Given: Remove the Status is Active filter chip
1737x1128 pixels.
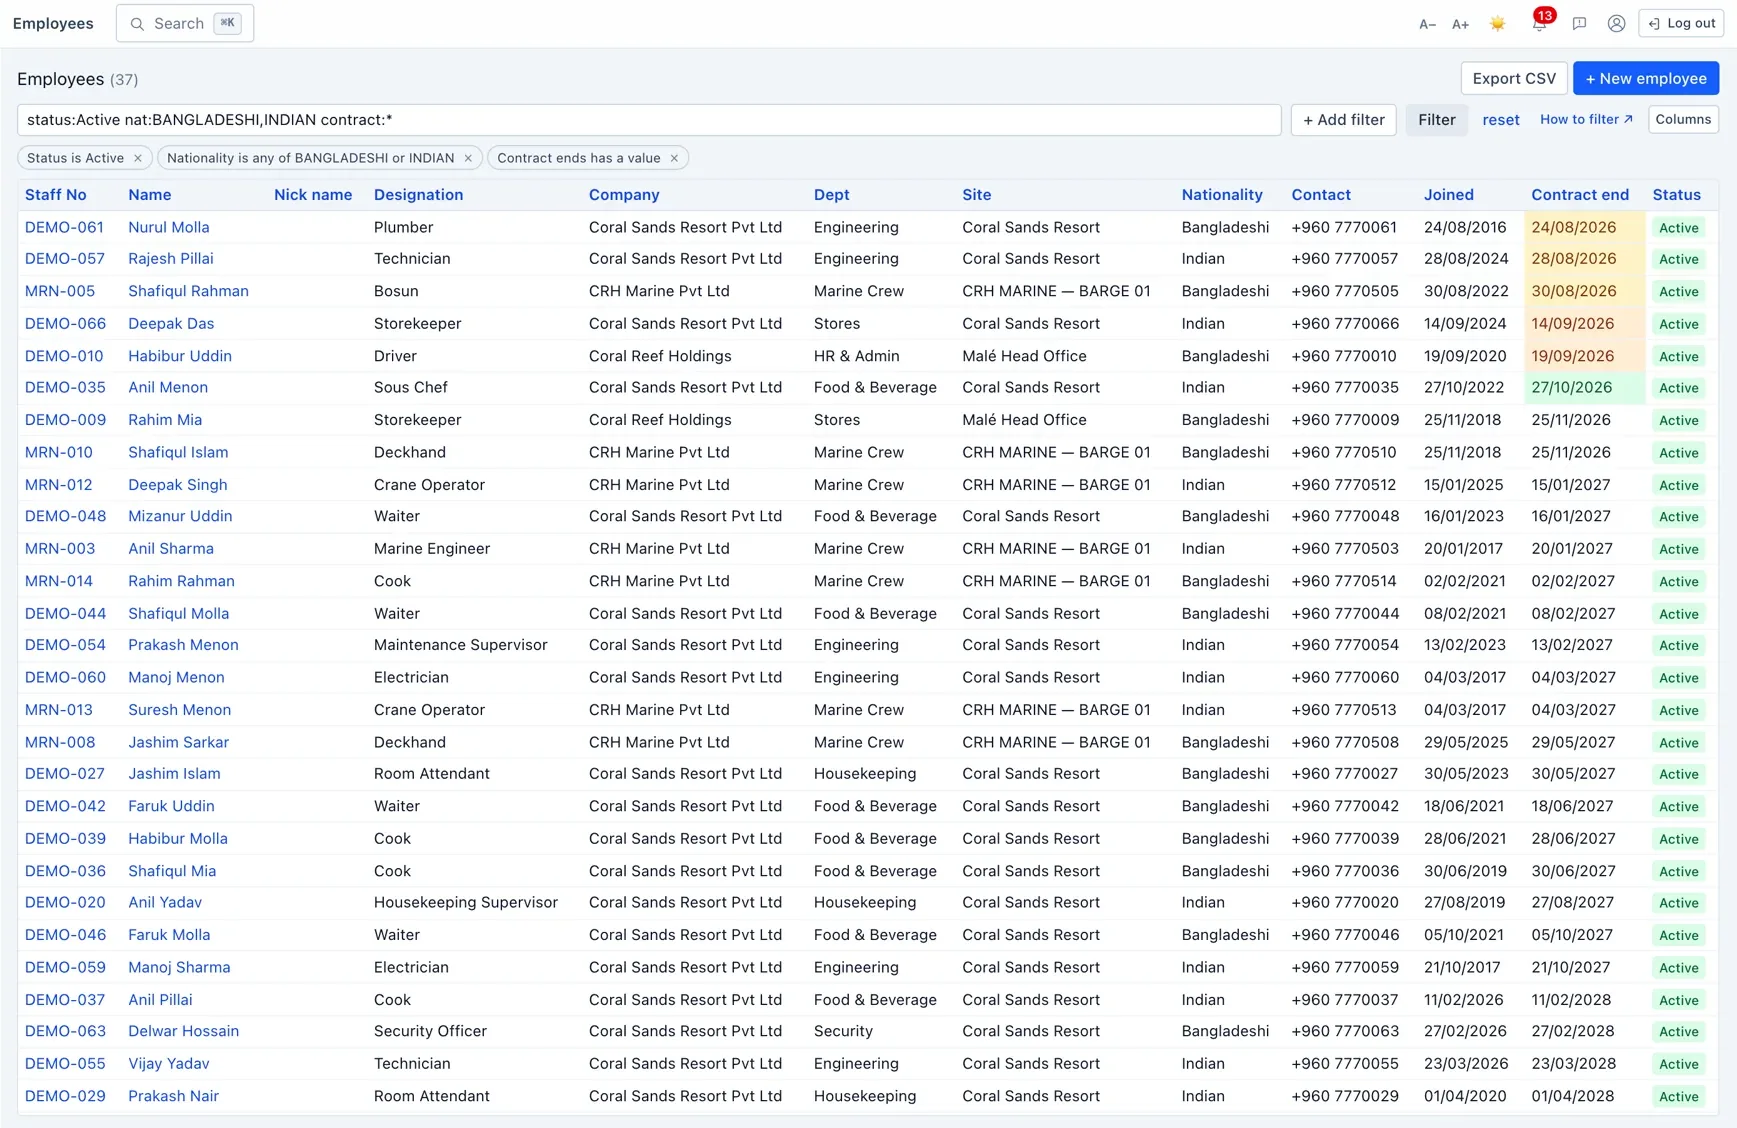Looking at the screenshot, I should point(138,158).
